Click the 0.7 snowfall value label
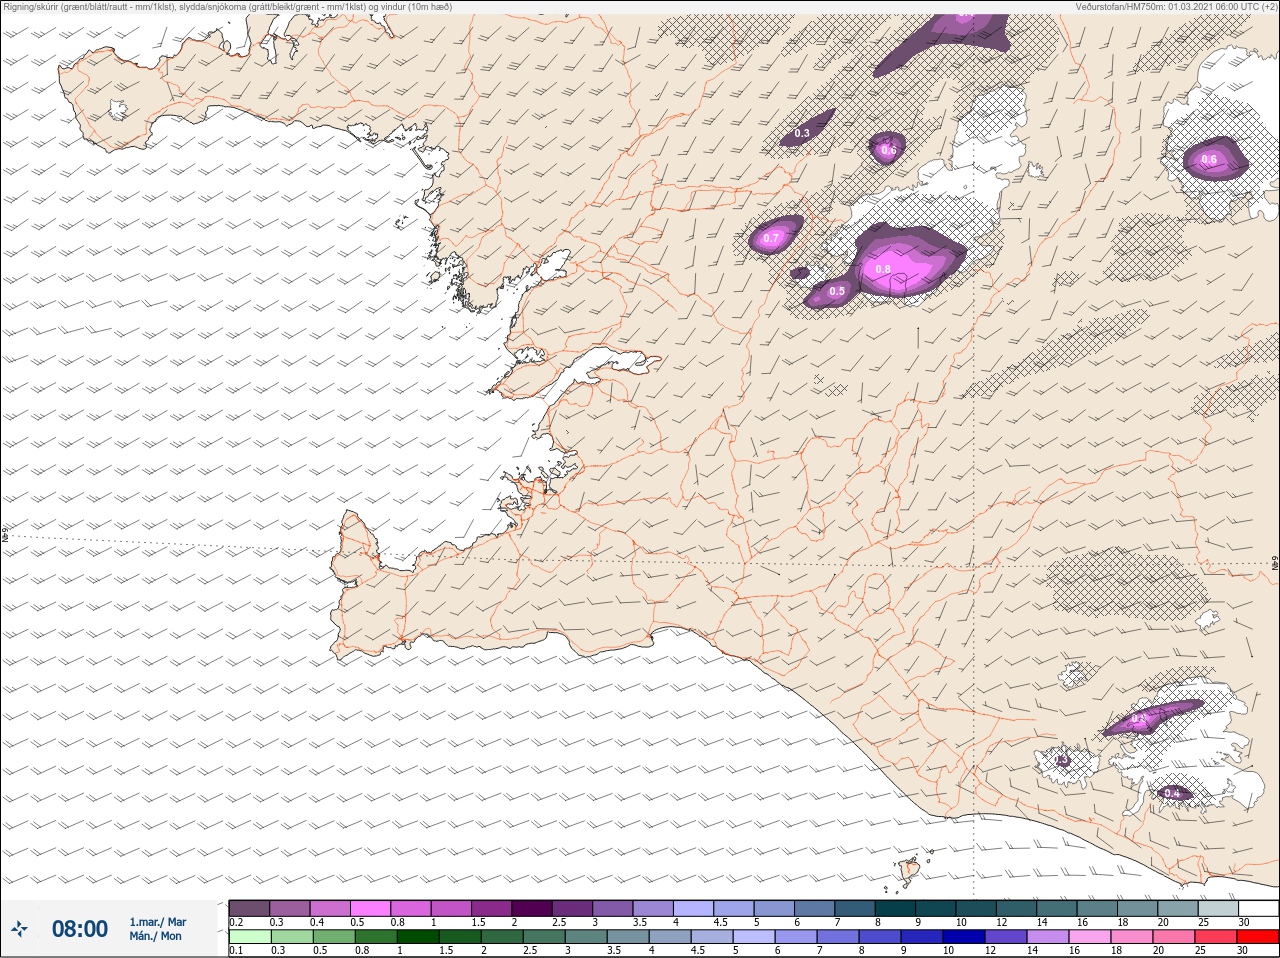Image resolution: width=1280 pixels, height=958 pixels. tap(771, 238)
